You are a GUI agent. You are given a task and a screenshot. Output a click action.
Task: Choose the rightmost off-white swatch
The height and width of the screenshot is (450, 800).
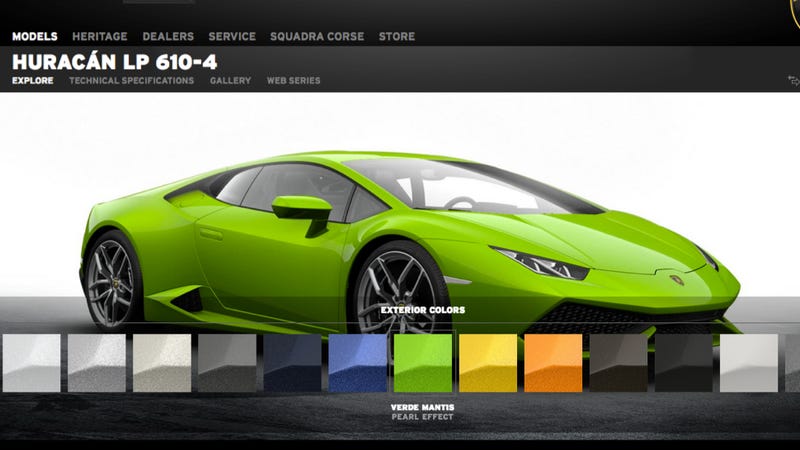click(x=749, y=363)
